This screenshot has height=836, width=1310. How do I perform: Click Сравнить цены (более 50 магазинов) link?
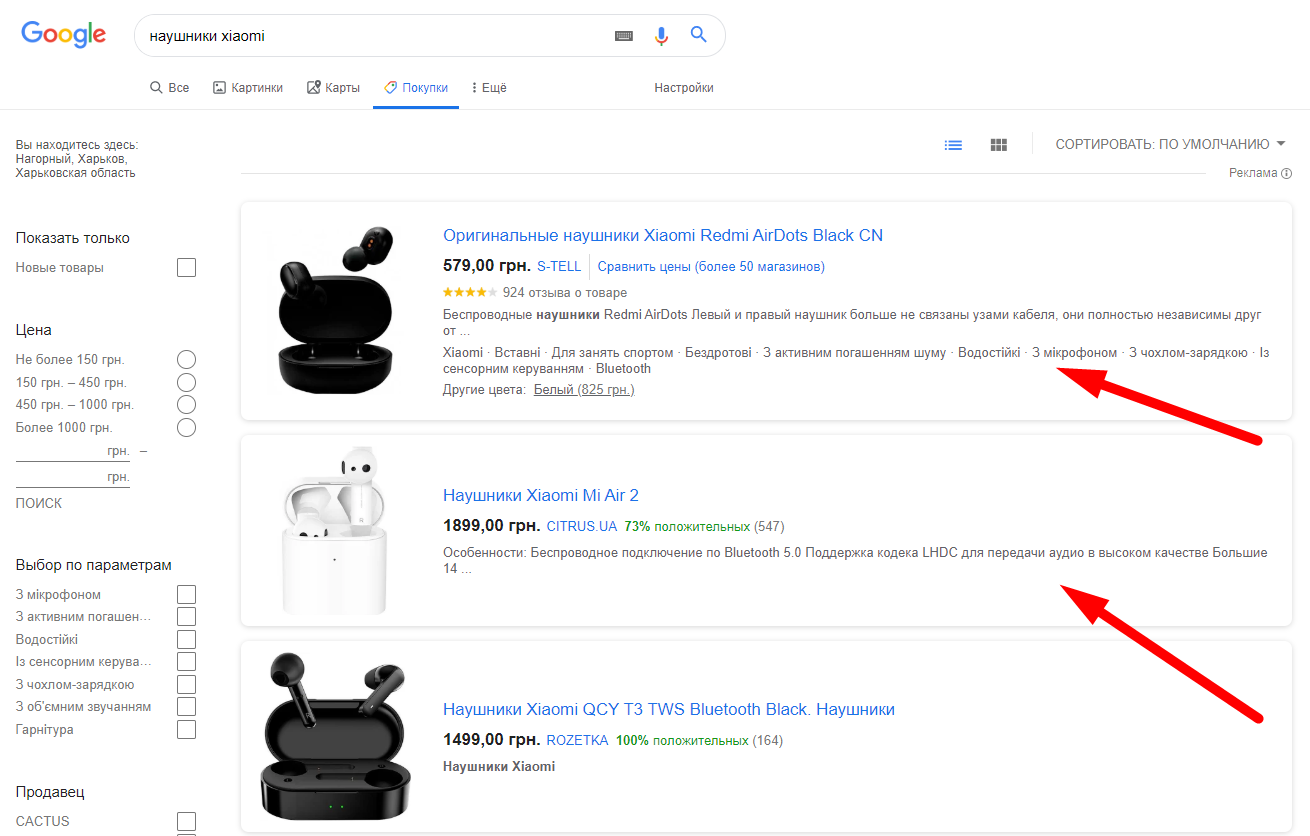point(711,266)
